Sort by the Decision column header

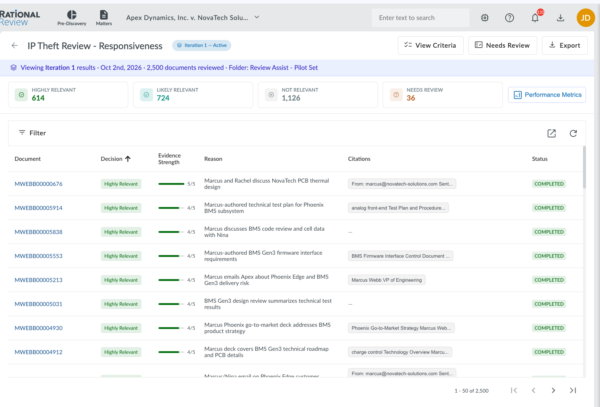116,159
